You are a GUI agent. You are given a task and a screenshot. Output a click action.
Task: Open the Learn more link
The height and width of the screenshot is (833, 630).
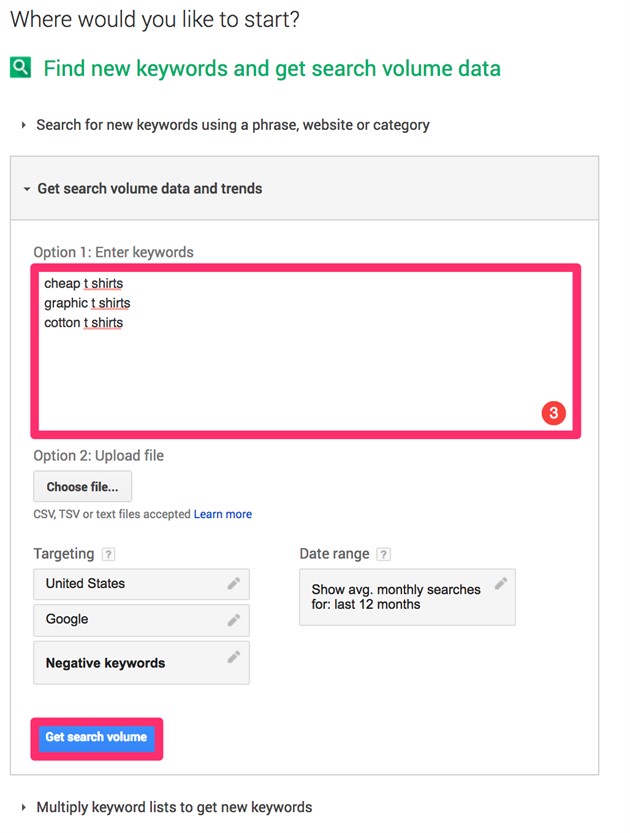223,514
